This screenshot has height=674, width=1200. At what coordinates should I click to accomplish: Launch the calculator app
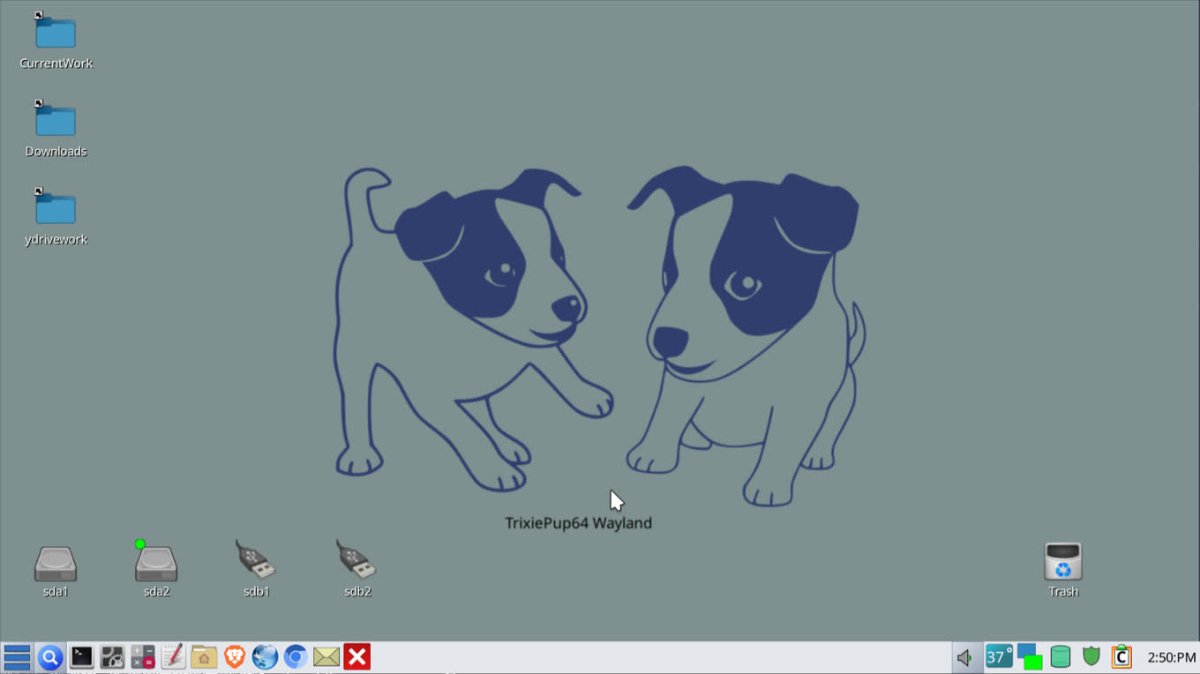pyautogui.click(x=144, y=657)
